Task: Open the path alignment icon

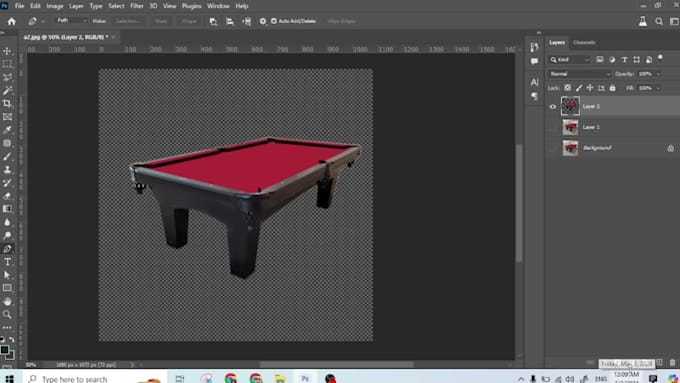Action: 230,21
